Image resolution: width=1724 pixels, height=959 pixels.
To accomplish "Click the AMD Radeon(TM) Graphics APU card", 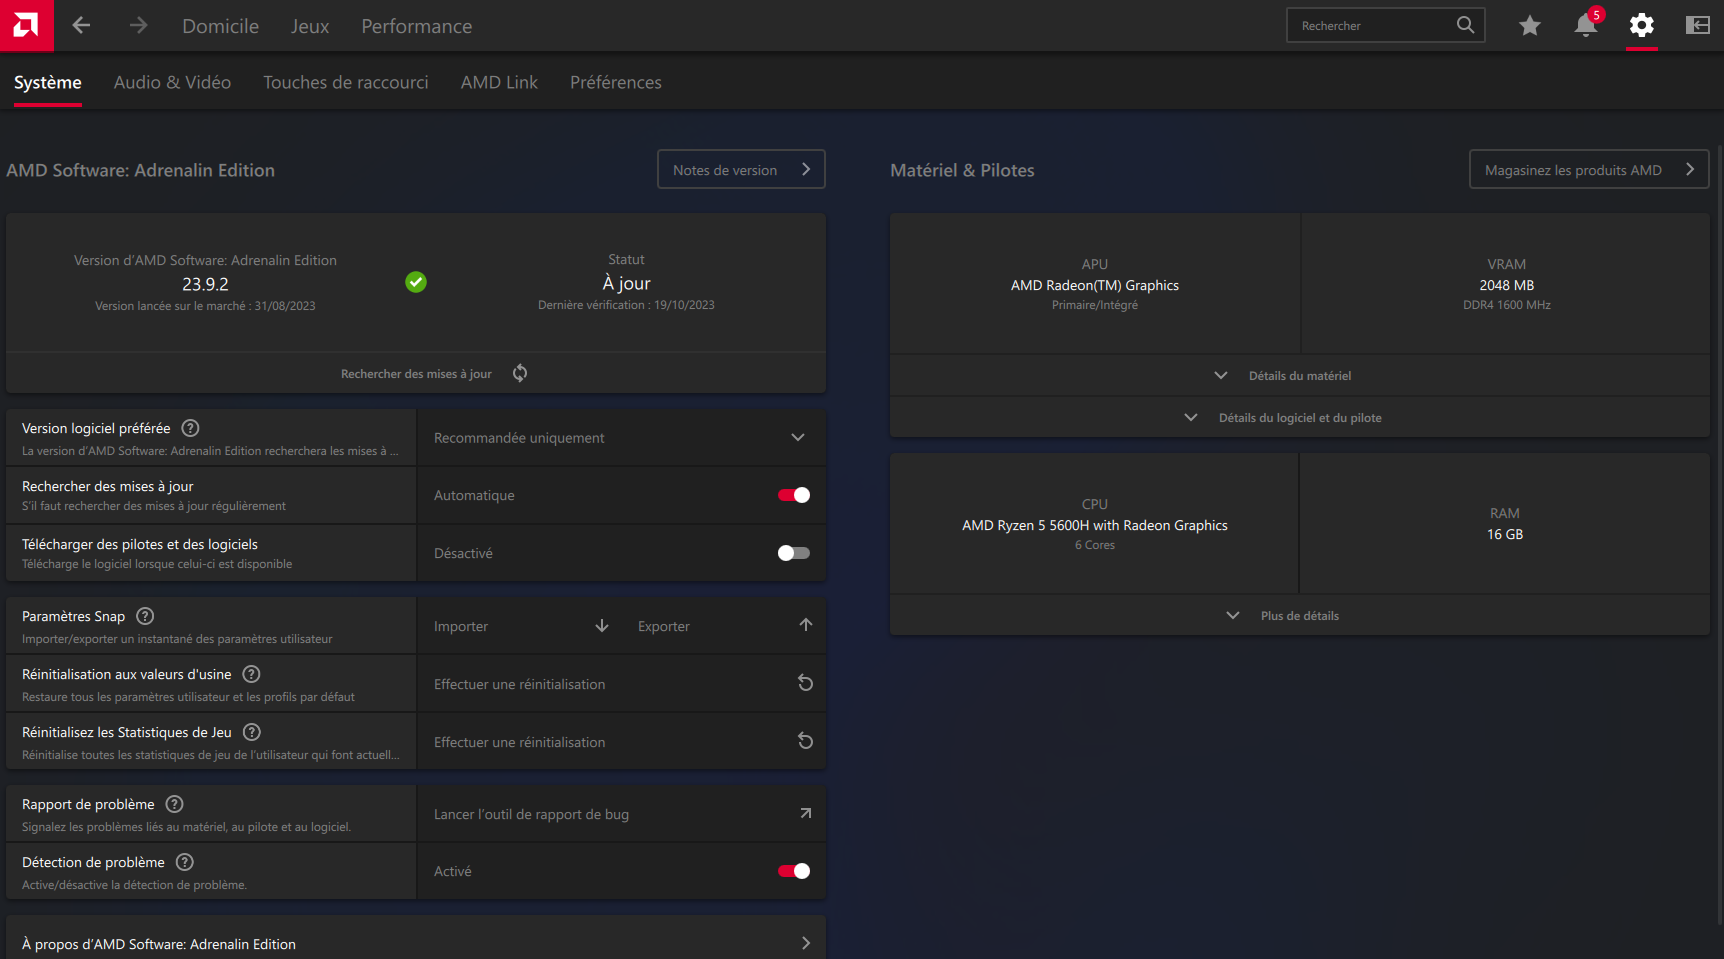I will tap(1095, 284).
